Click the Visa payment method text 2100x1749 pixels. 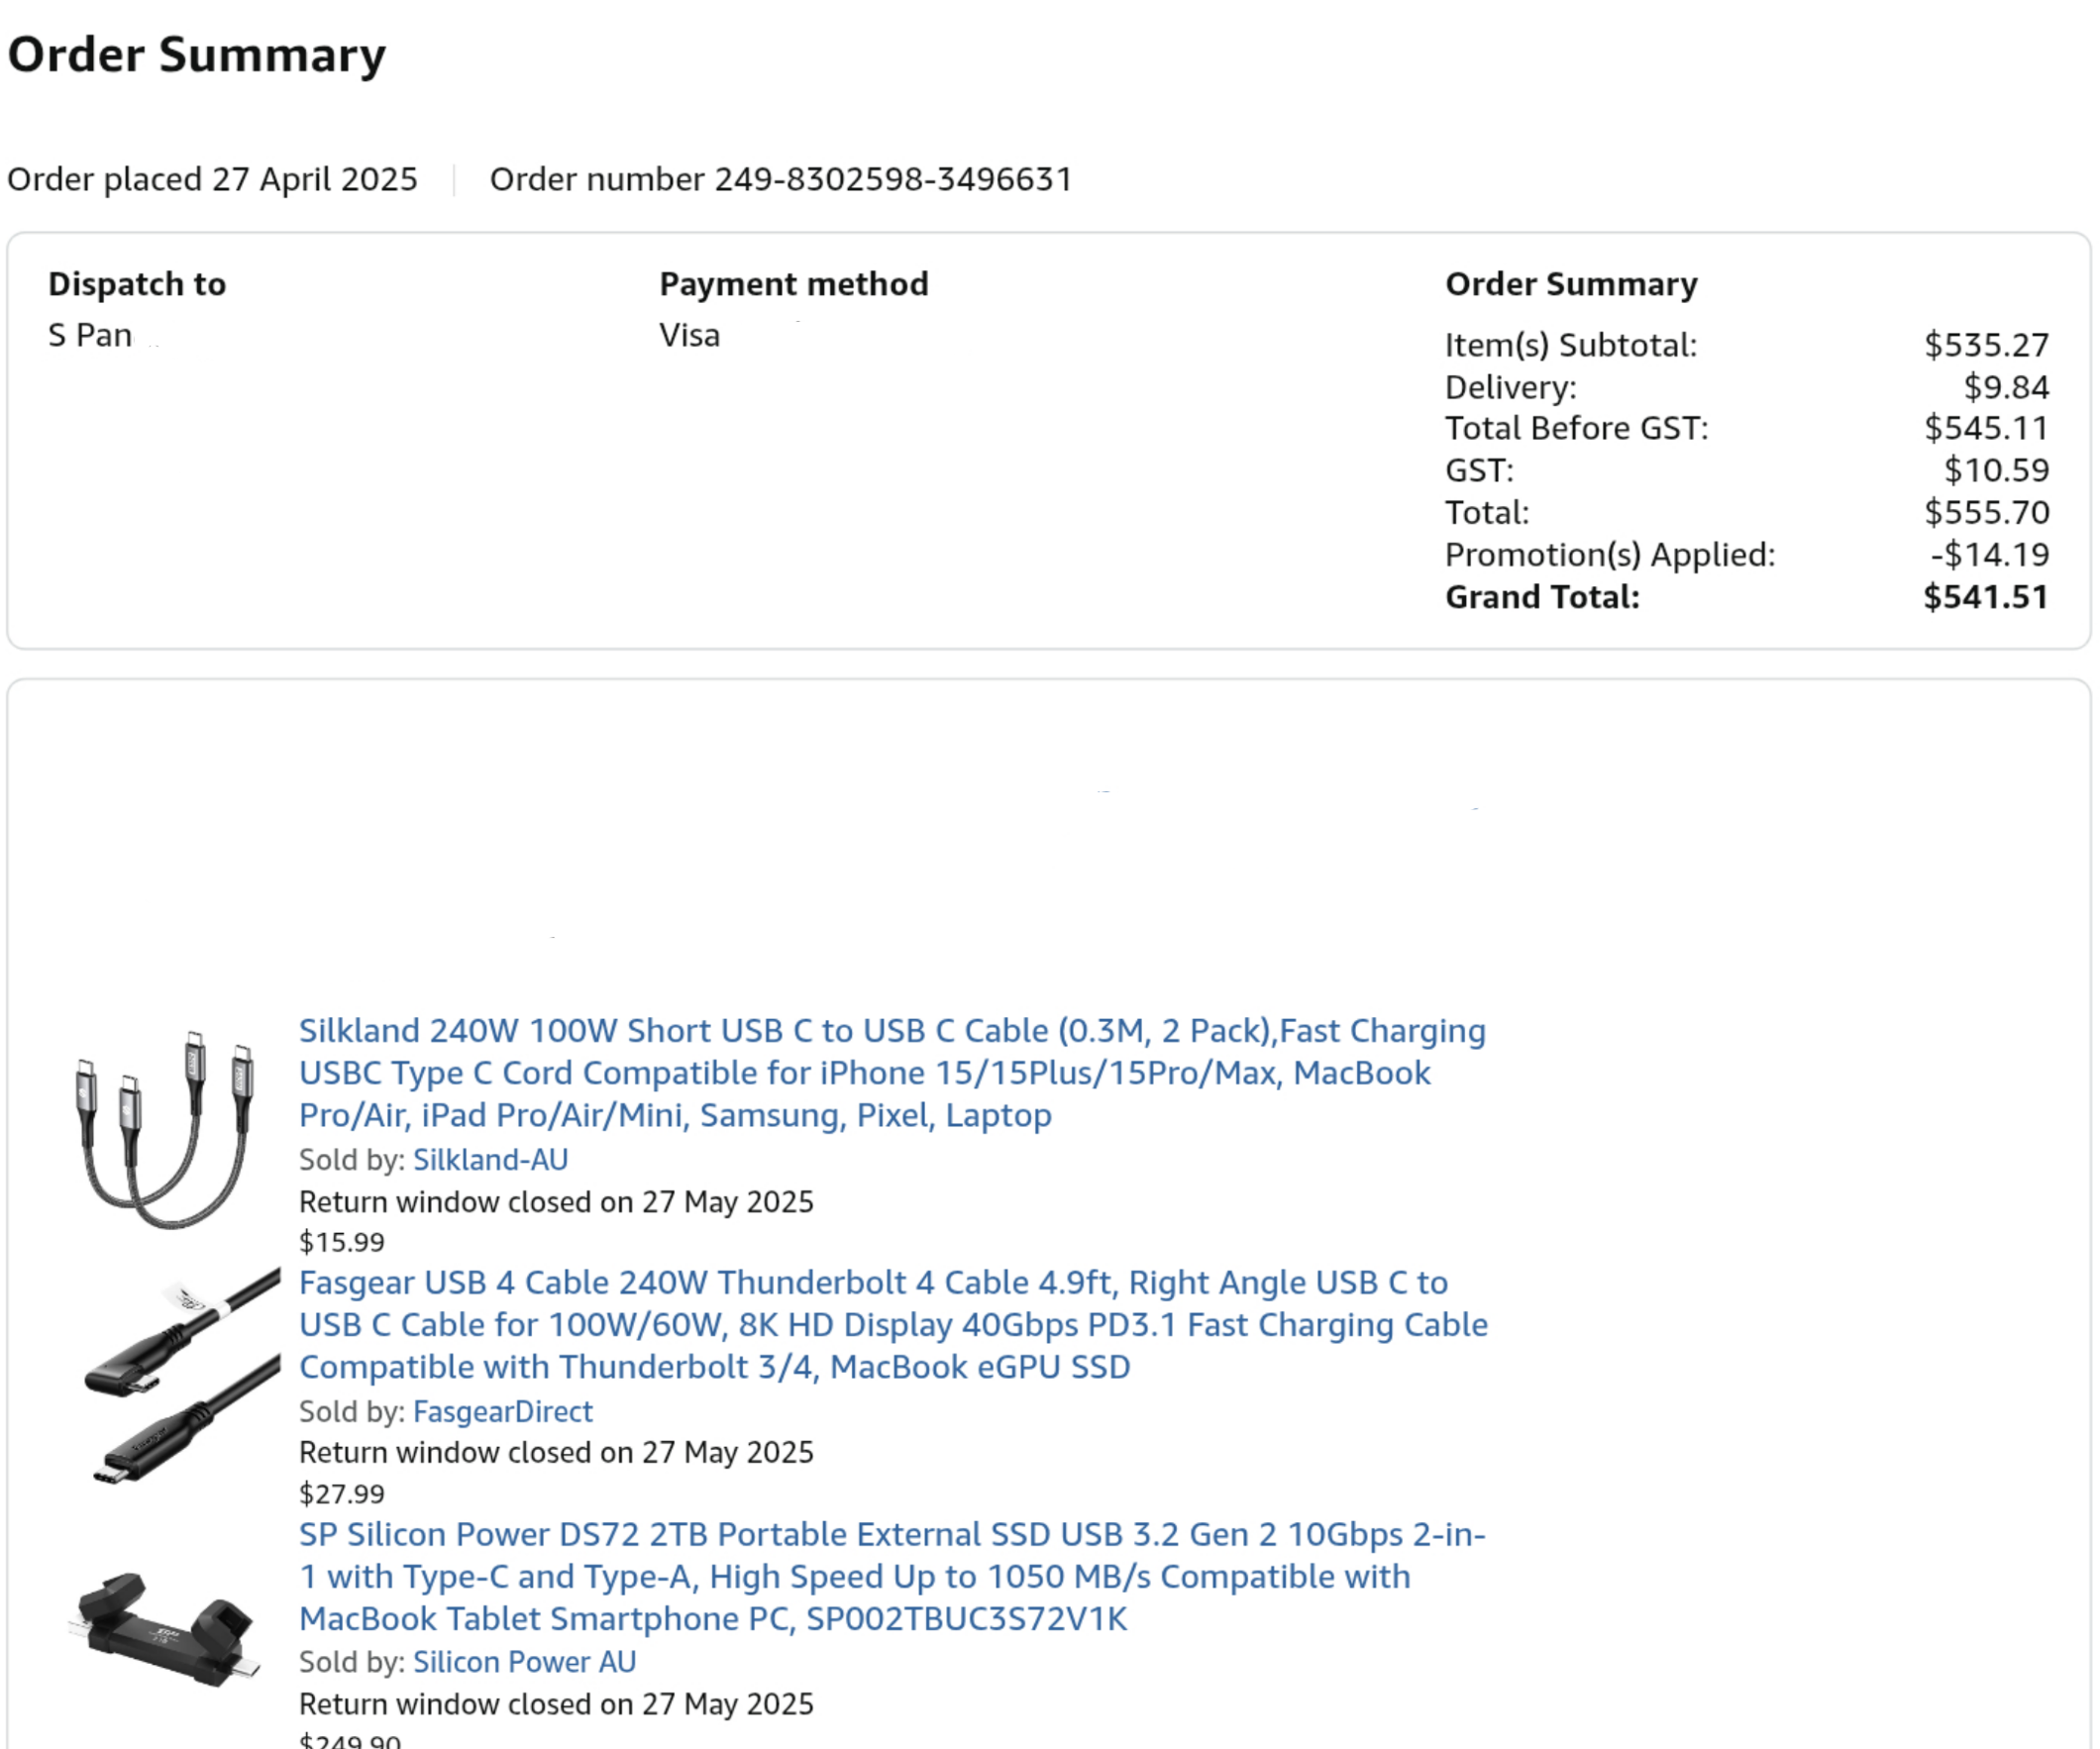689,335
